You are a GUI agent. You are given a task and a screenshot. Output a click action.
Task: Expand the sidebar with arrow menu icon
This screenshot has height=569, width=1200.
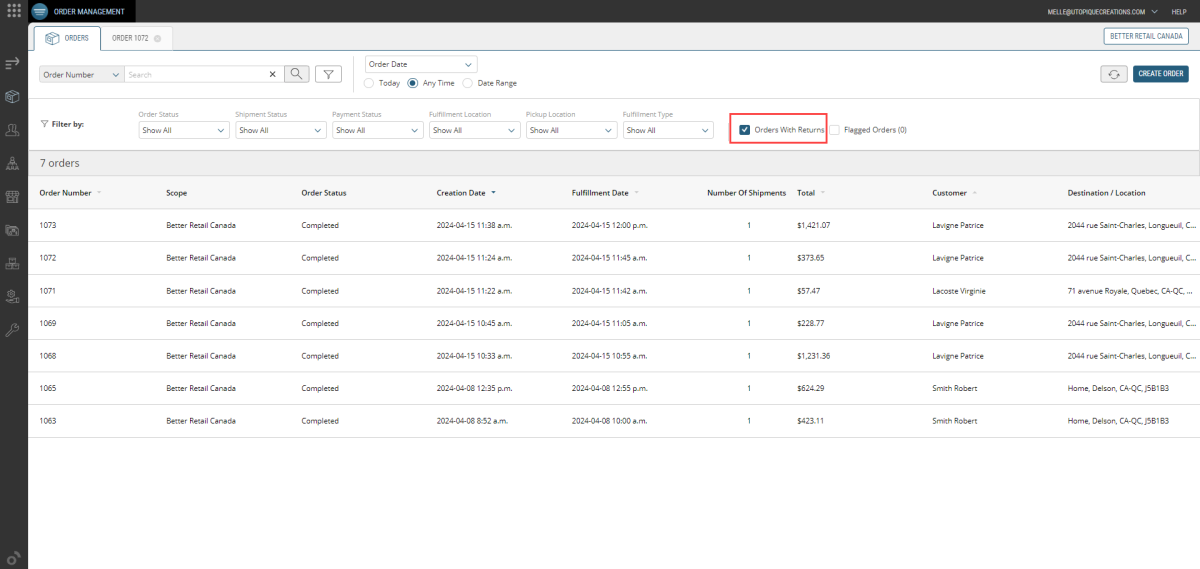13,64
